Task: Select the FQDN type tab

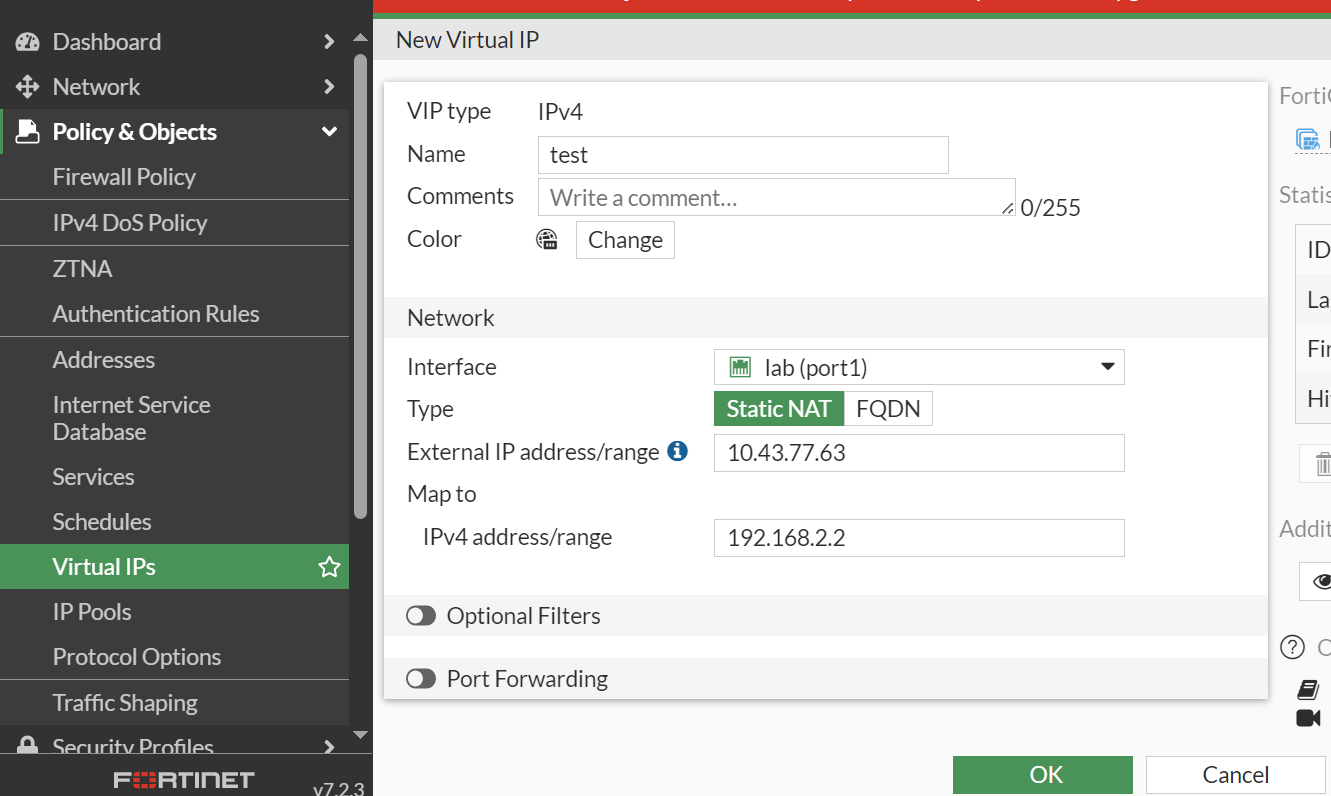Action: [x=888, y=408]
